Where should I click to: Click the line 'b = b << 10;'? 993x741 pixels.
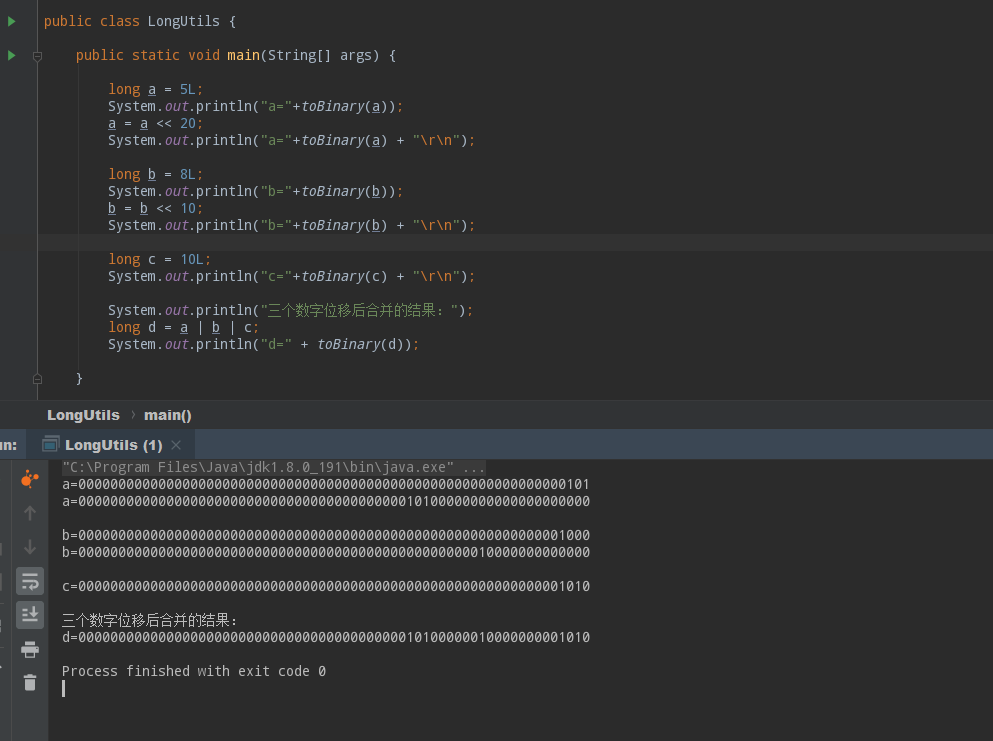tap(155, 208)
